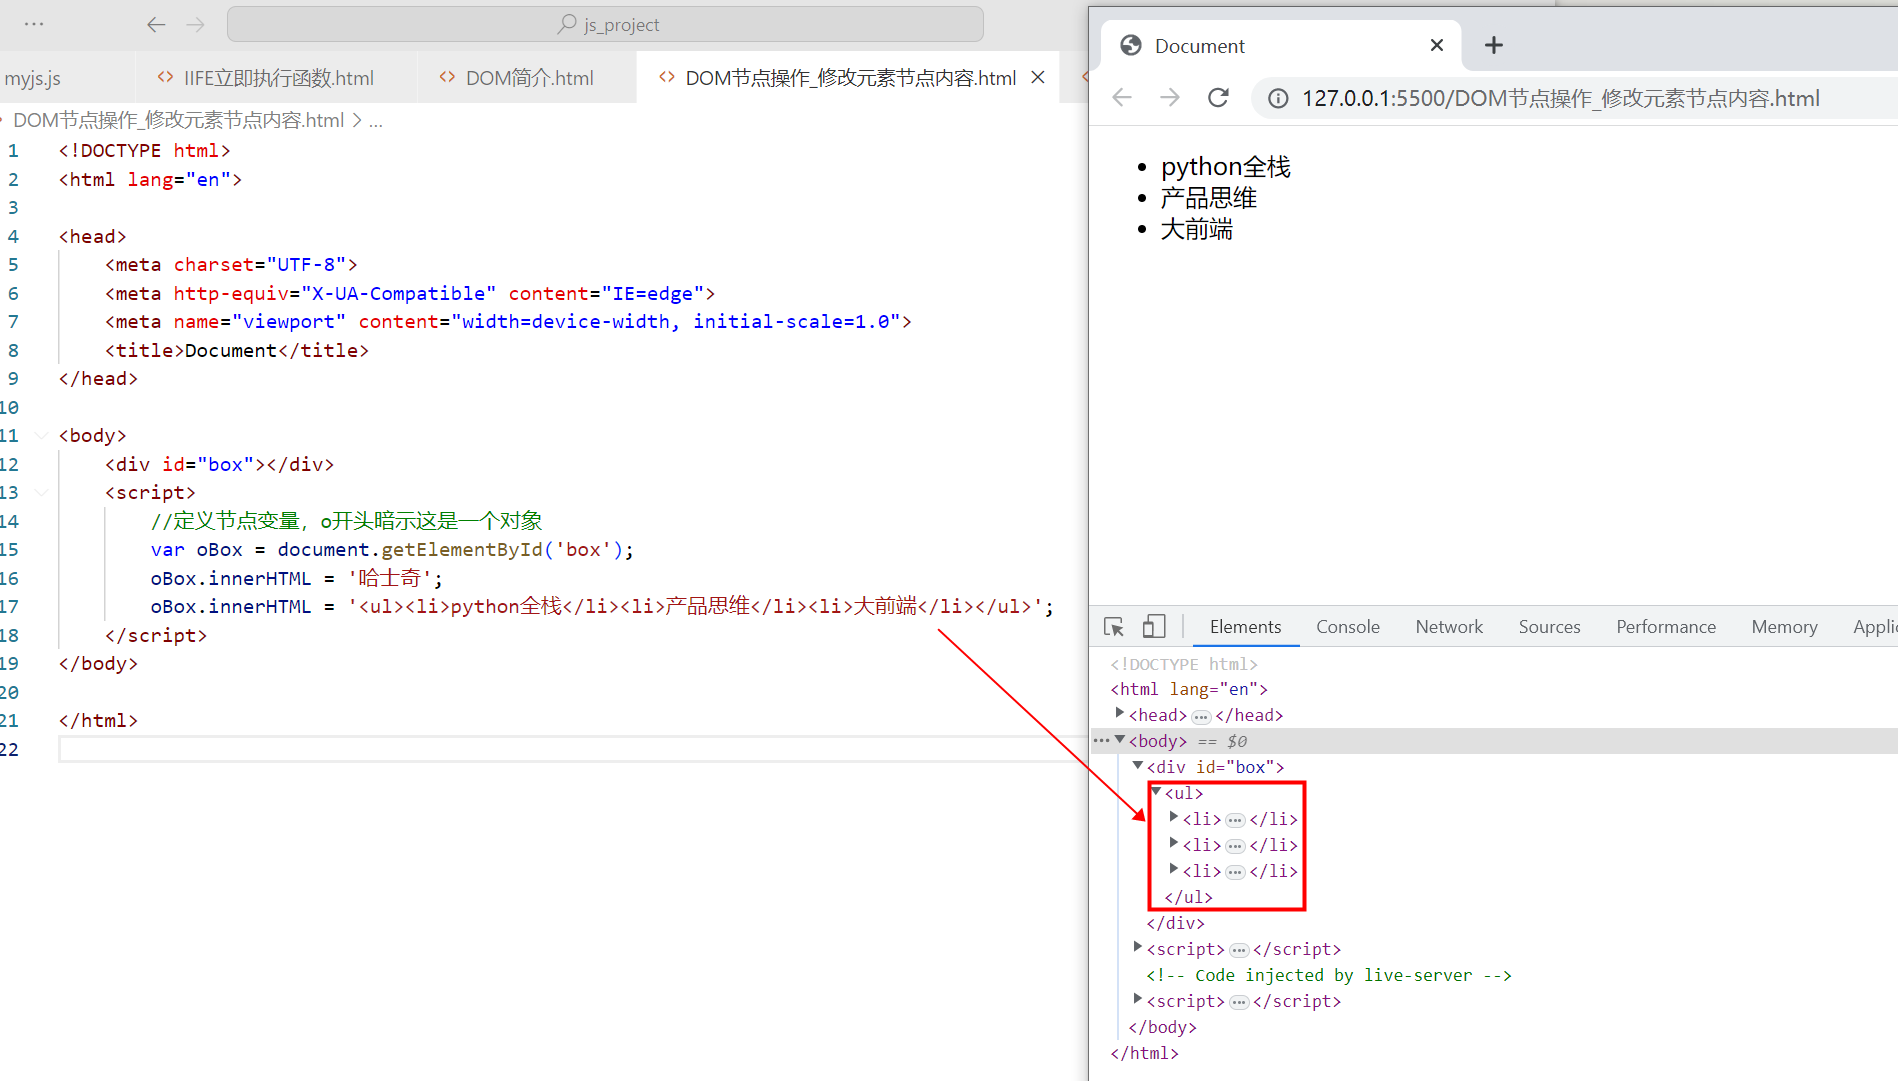Click the 产品思维 list item on the page
Viewport: 1898px width, 1081px height.
(1208, 198)
